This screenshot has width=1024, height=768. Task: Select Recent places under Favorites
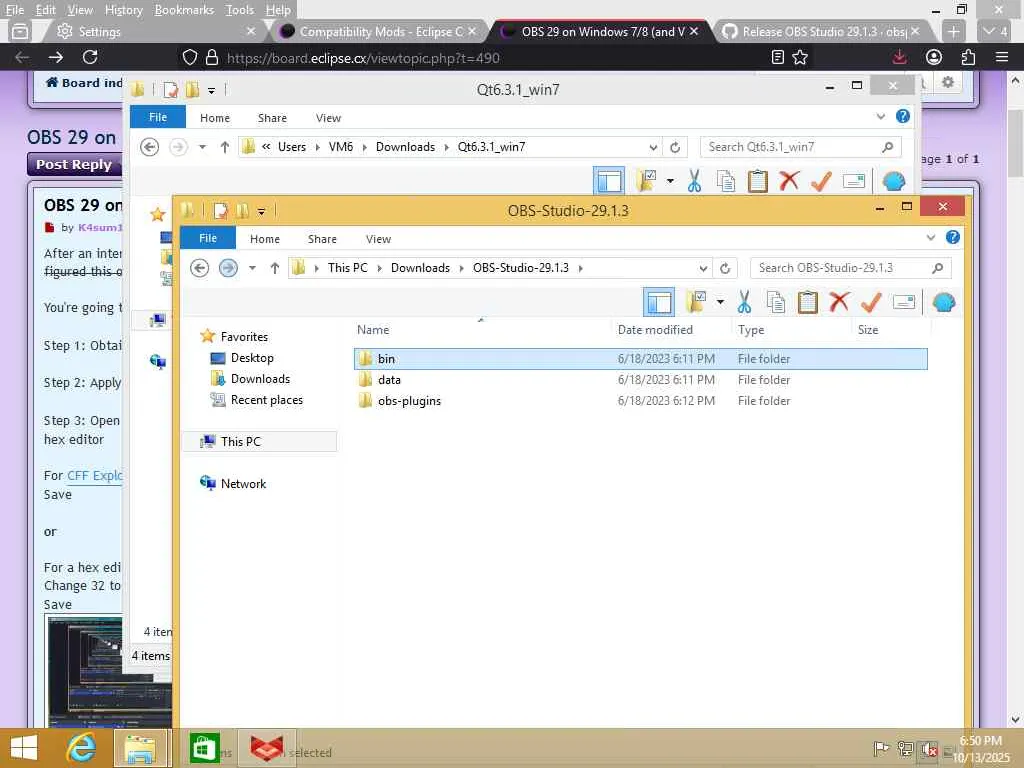(x=266, y=400)
